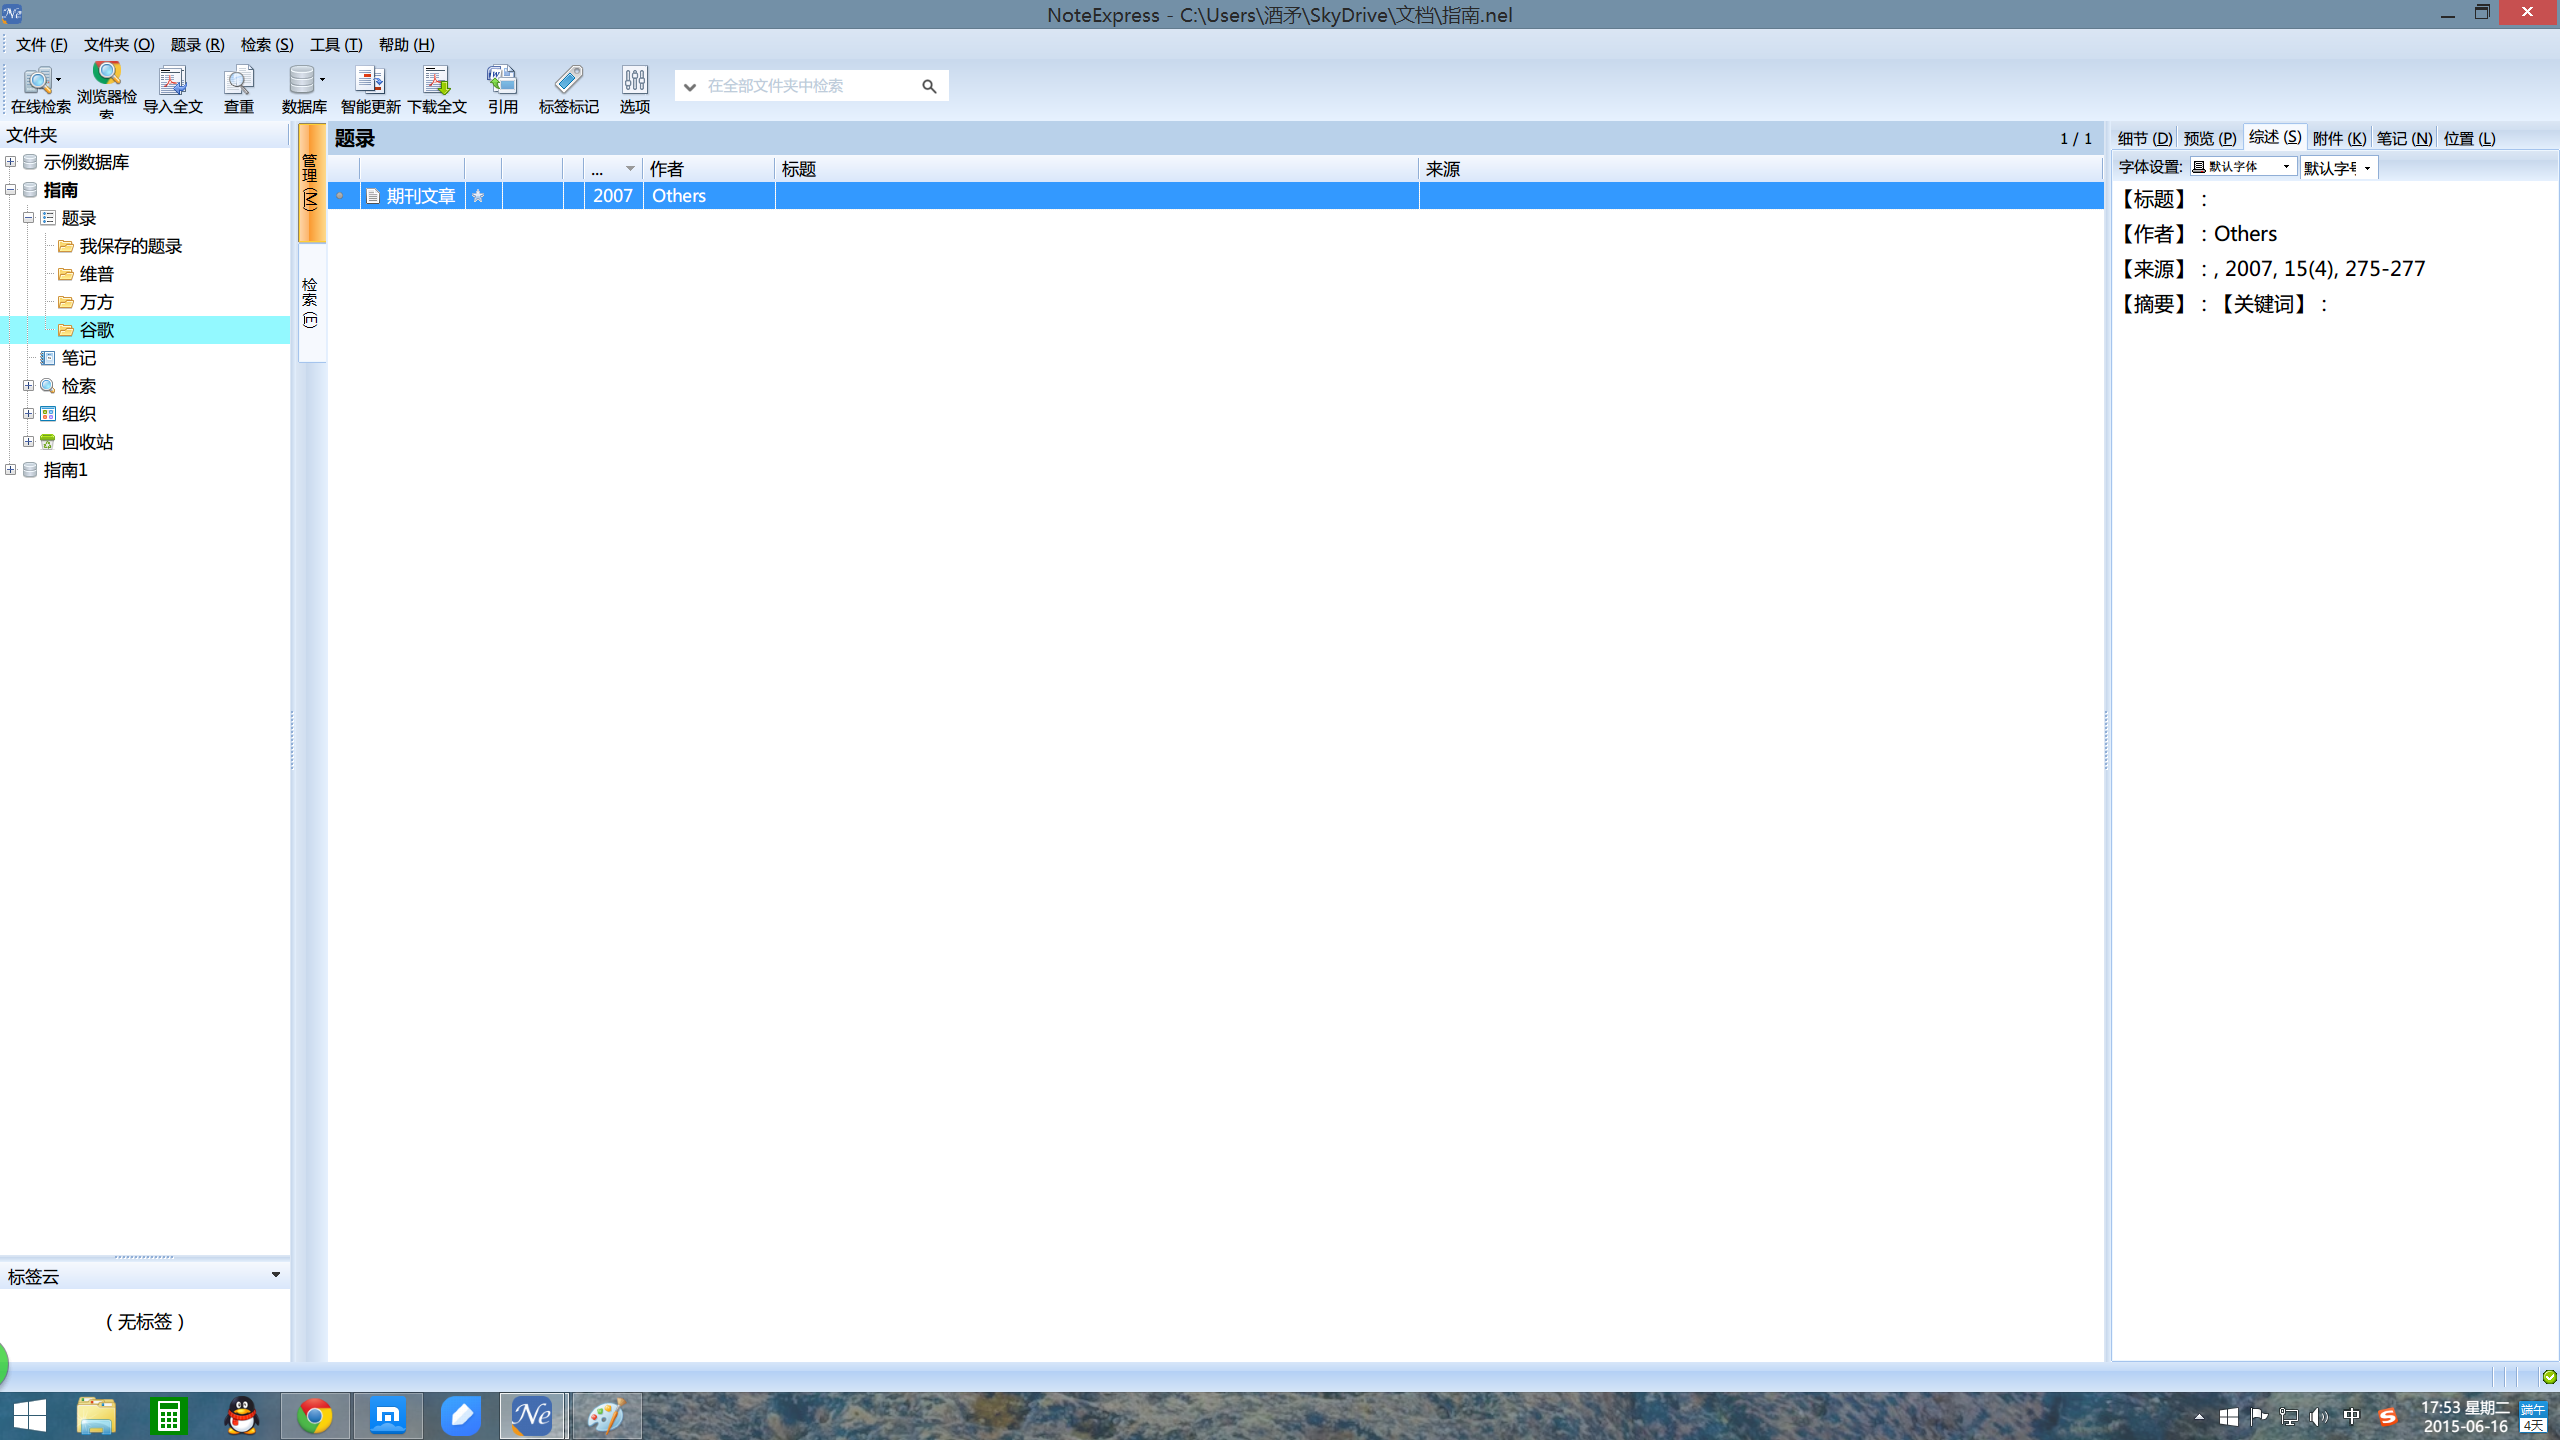The image size is (2560, 1440).
Task: Open the 题录 (R) menu
Action: pos(197,45)
